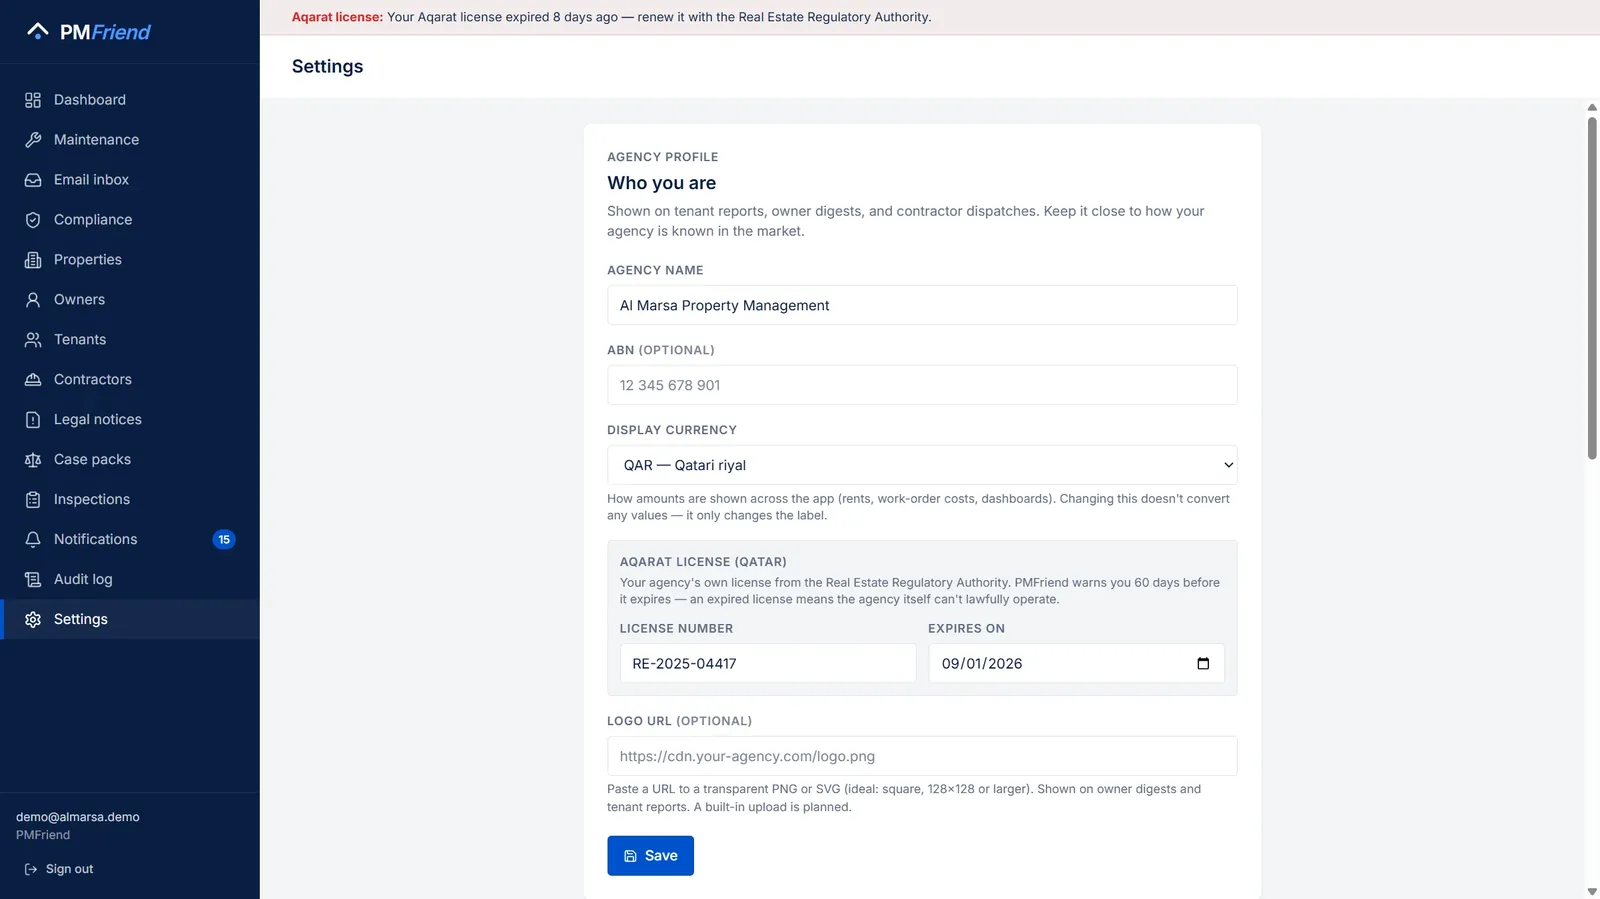Click the Agency Name input field
Viewport: 1600px width, 899px height.
(922, 305)
